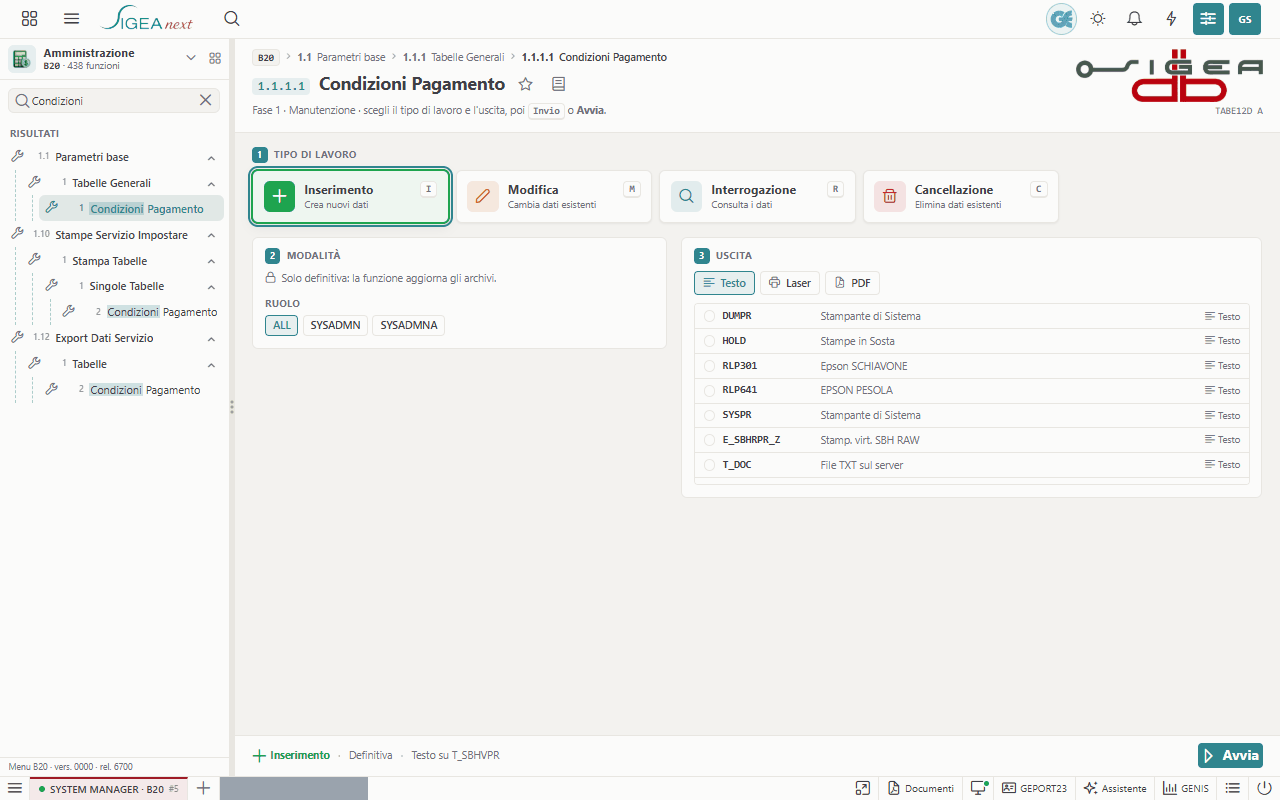This screenshot has width=1280, height=800.
Task: Click into the Condizioni search input
Action: 112,100
